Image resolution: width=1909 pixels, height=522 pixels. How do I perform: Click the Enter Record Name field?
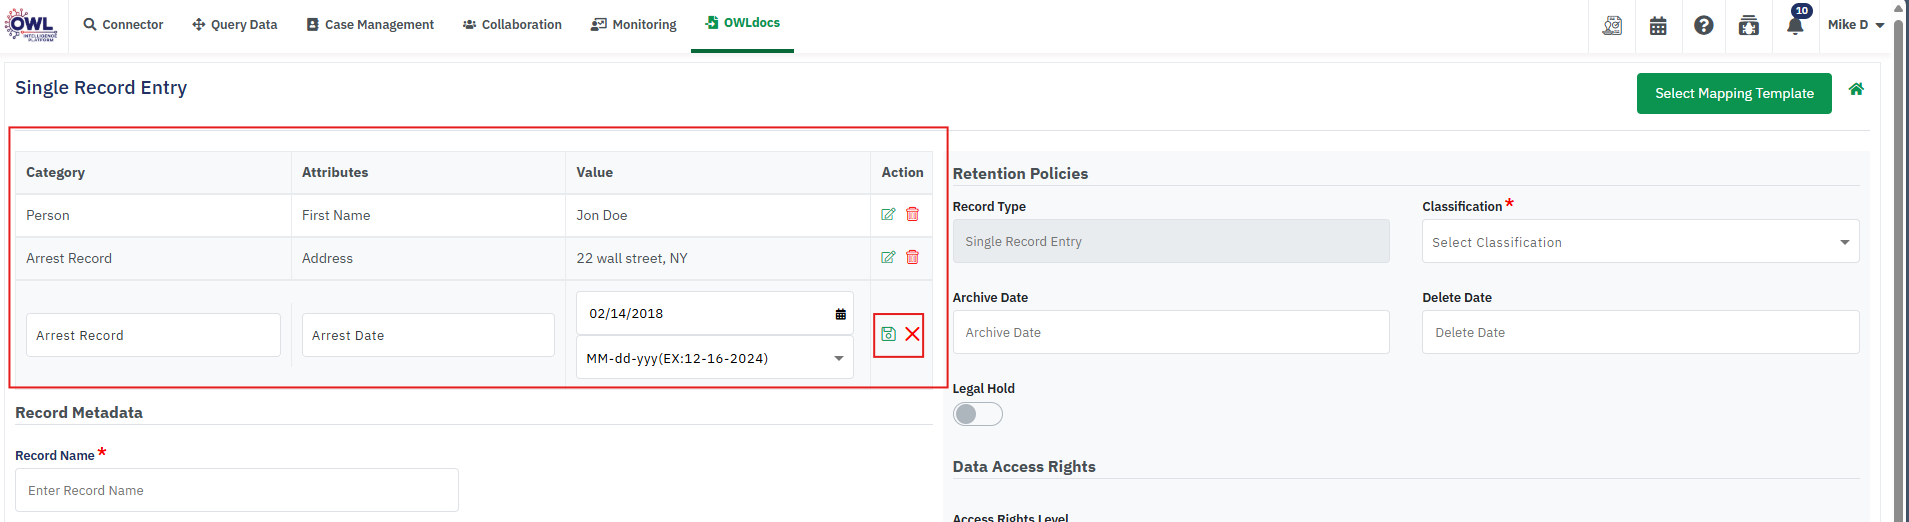pyautogui.click(x=237, y=490)
